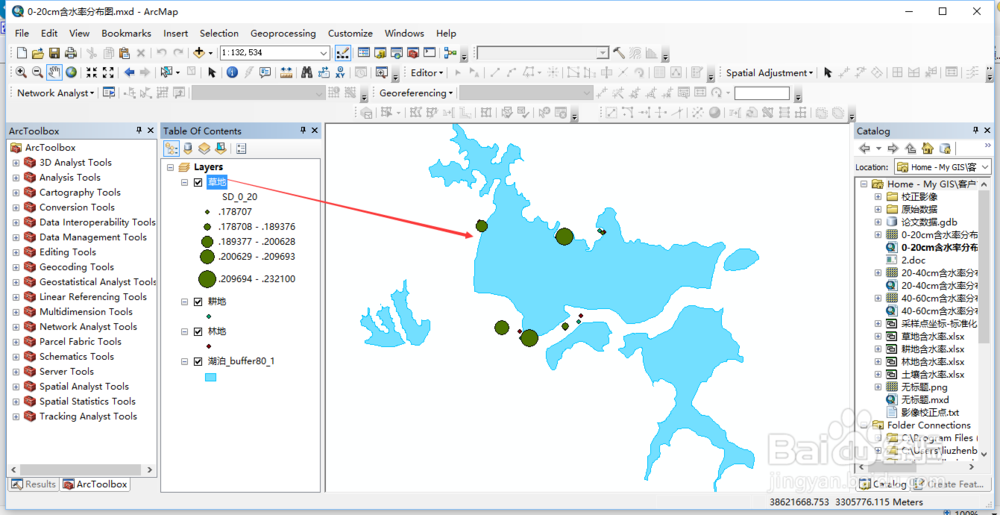This screenshot has width=1000, height=515.
Task: Click the Add Data button
Action: pos(199,53)
